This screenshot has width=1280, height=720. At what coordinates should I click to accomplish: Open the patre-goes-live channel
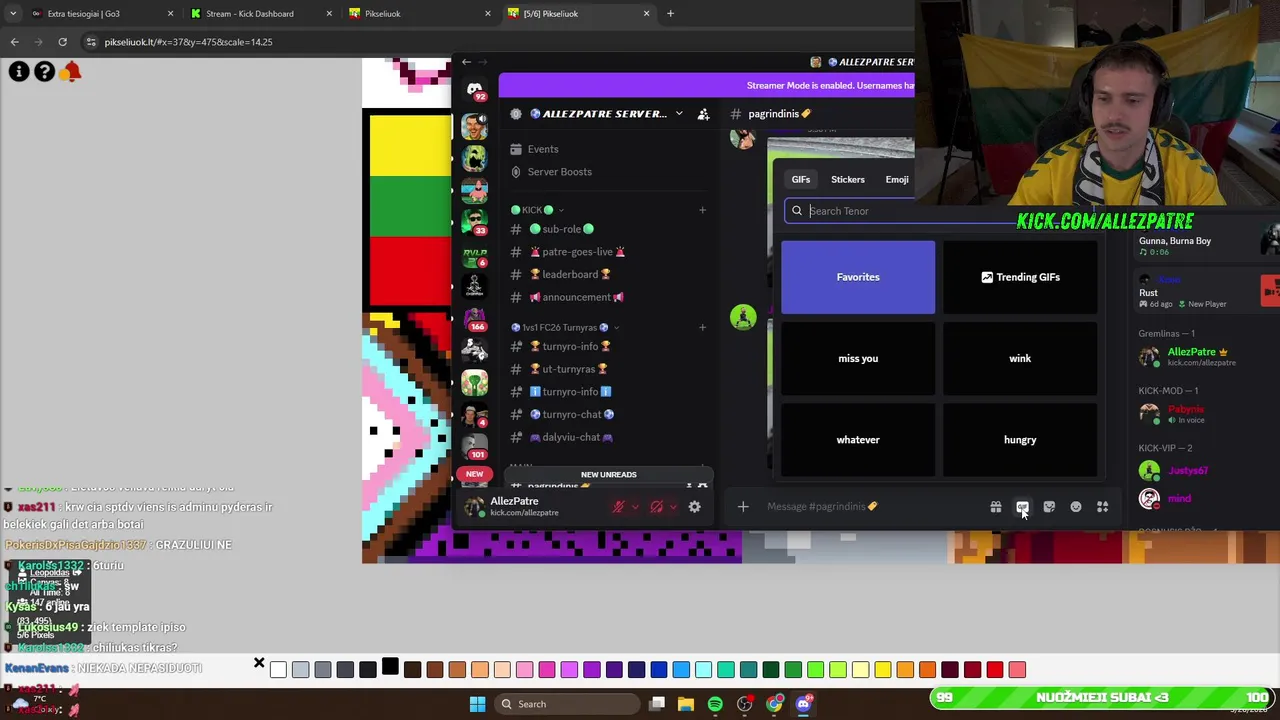click(578, 252)
